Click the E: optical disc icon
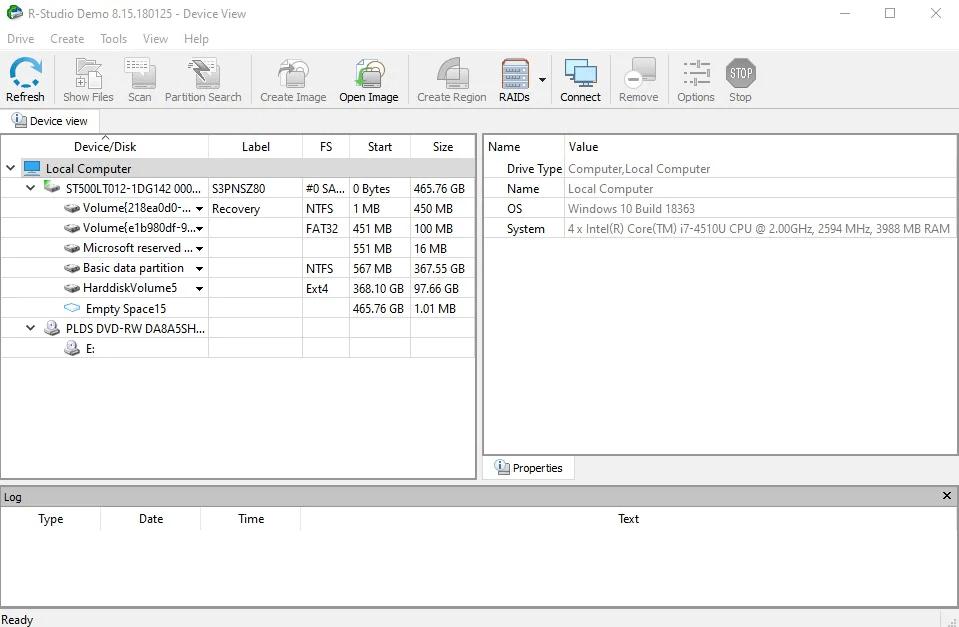This screenshot has width=959, height=627. point(72,348)
